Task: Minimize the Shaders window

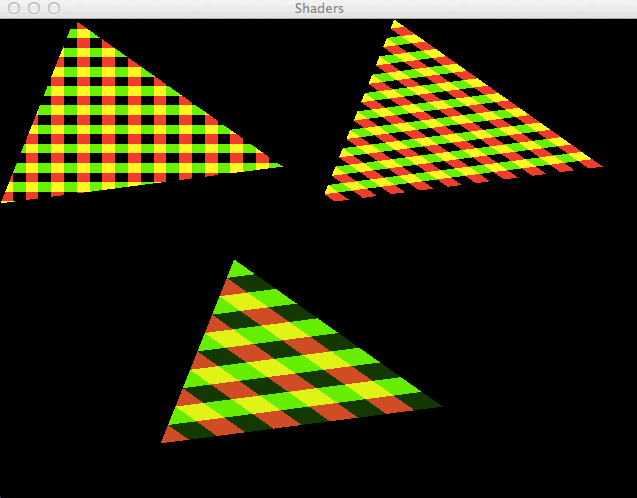Action: 33,8
